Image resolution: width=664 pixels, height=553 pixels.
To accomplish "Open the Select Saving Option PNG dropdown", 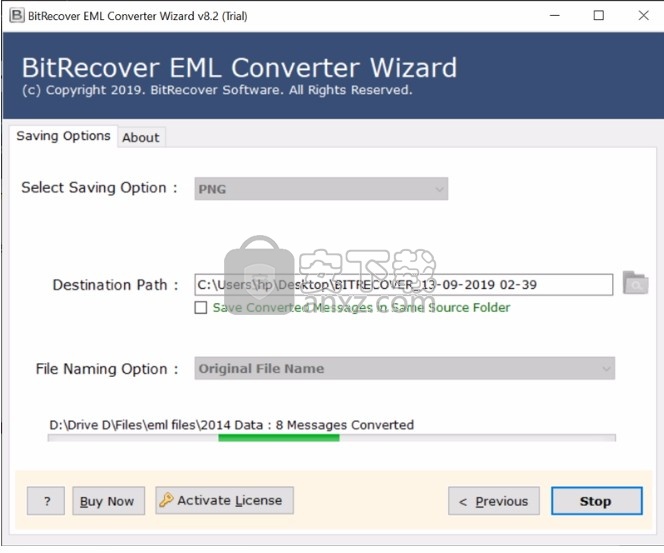I will [x=321, y=189].
